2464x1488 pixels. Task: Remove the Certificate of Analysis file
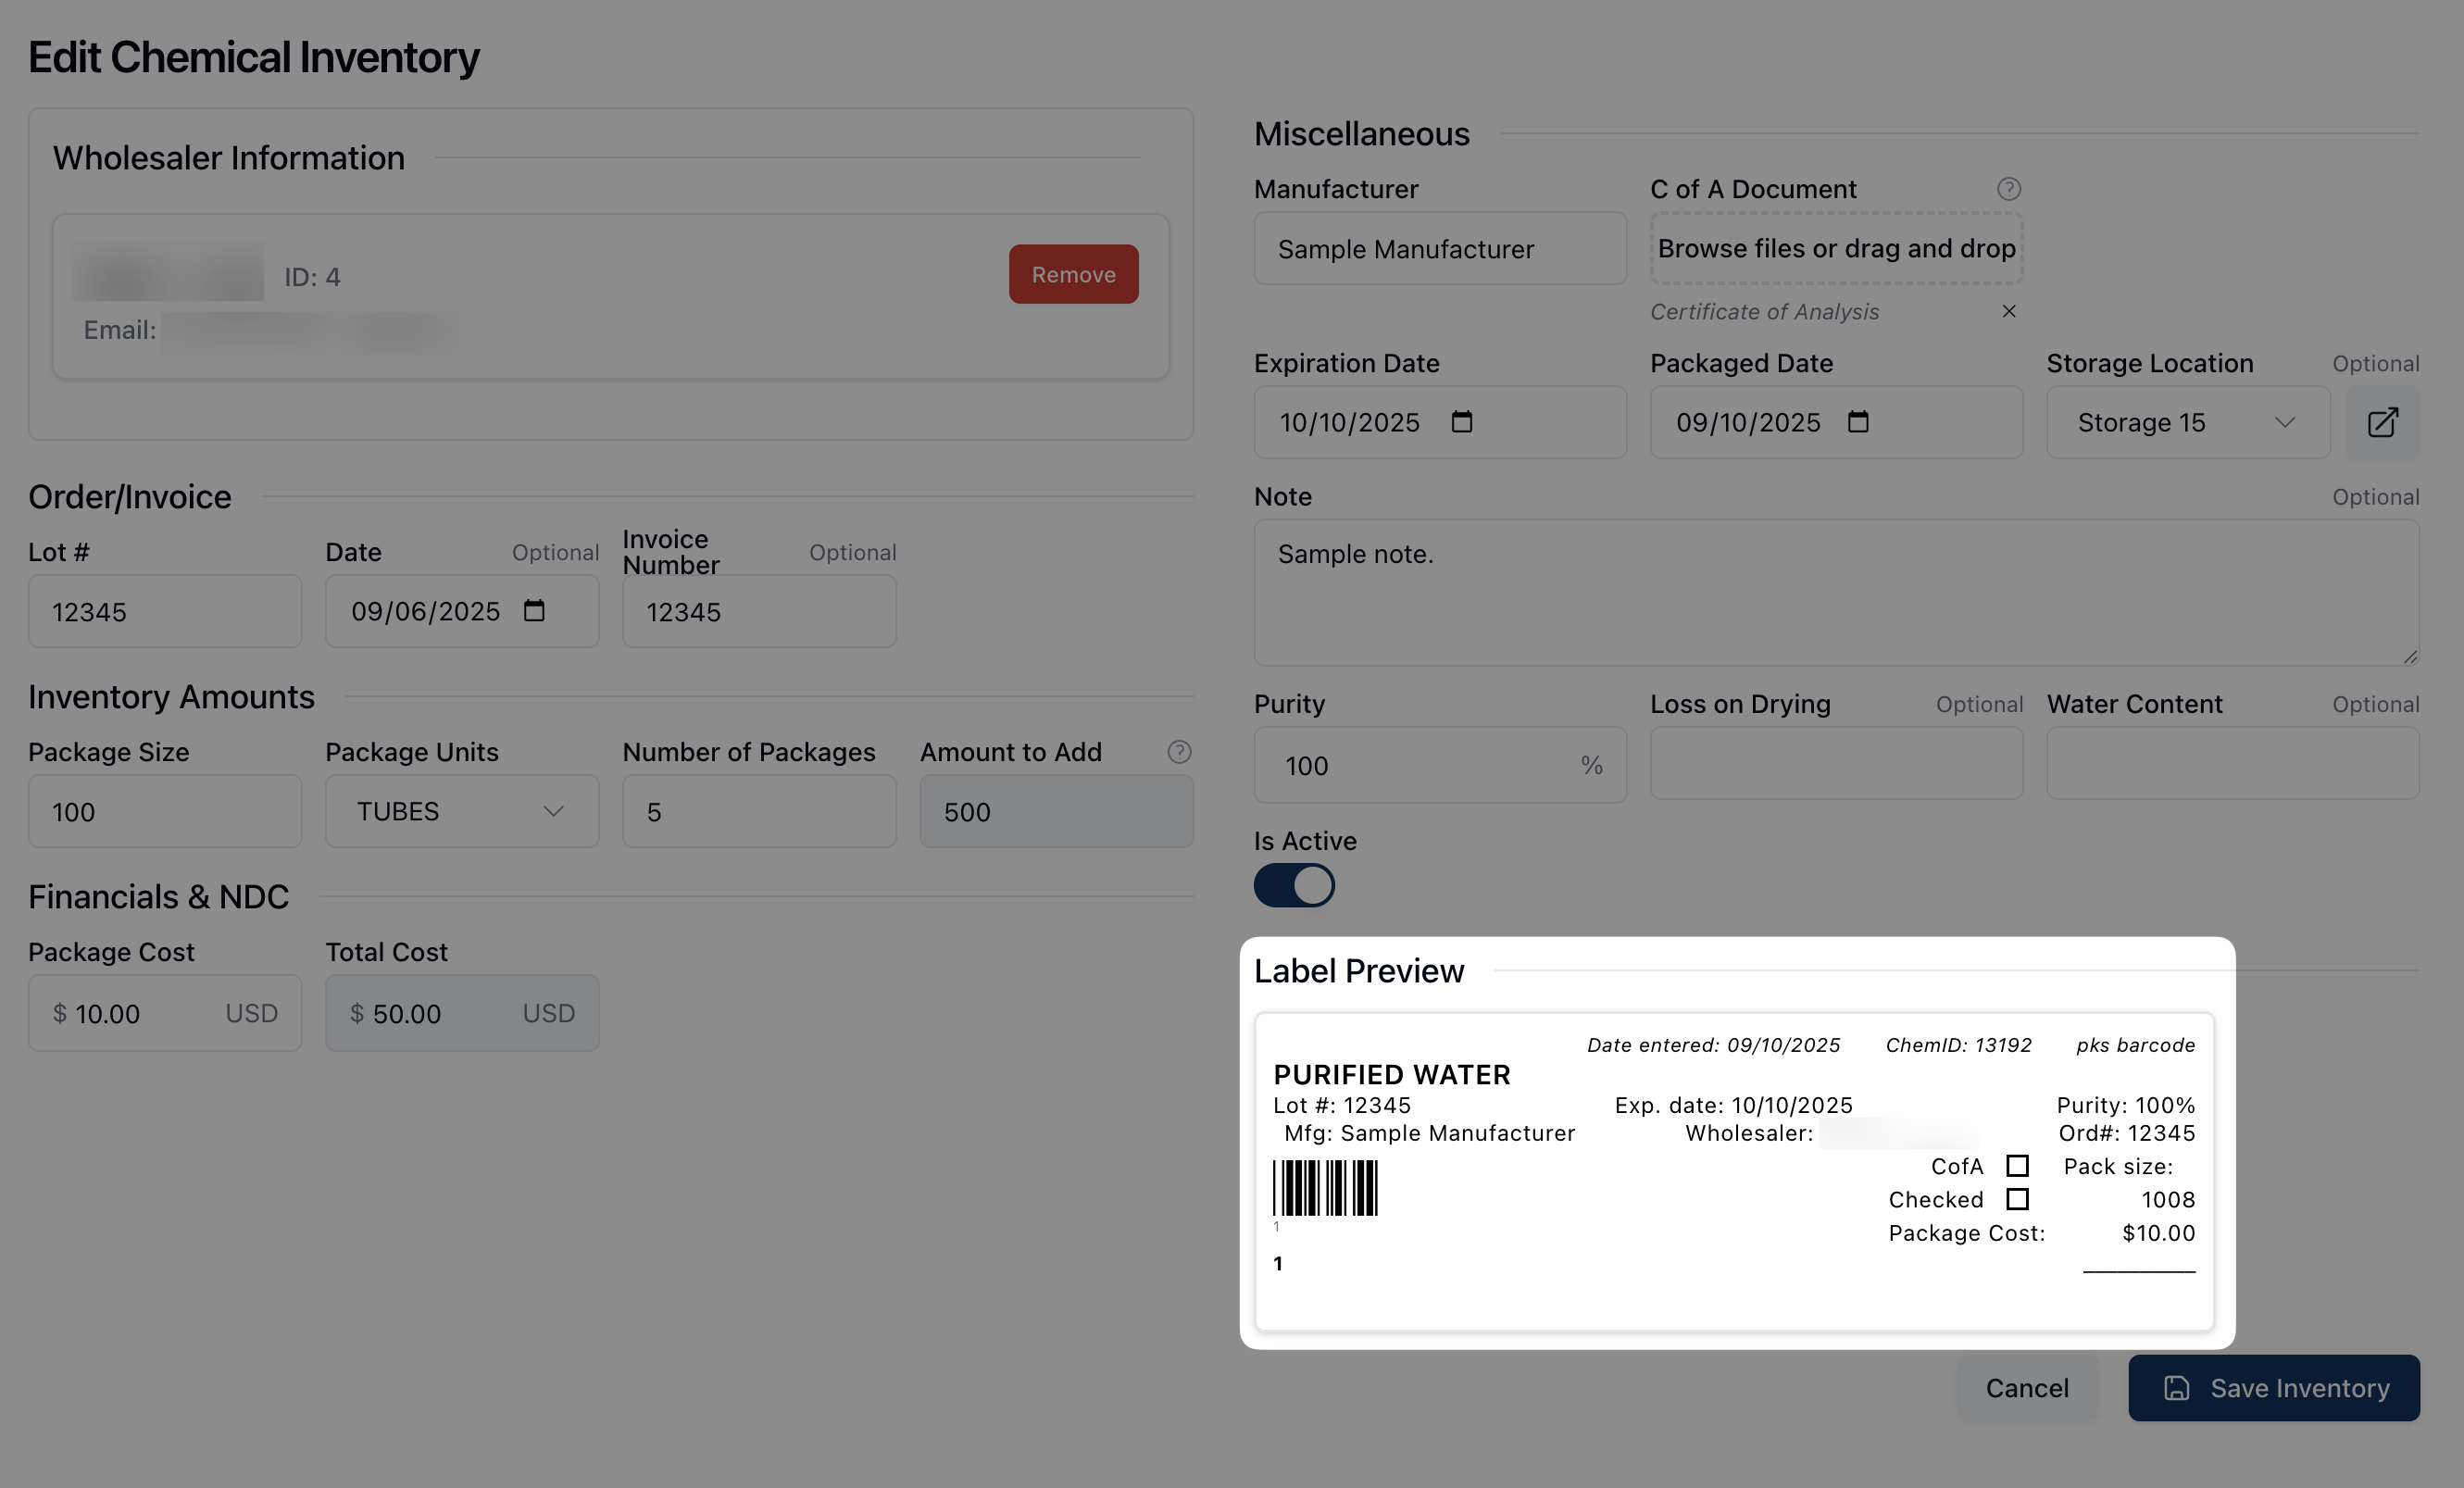pyautogui.click(x=2008, y=311)
